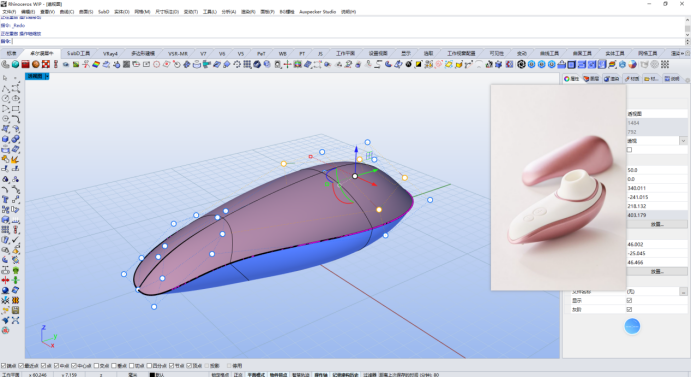Screen dimensions: 692x377
Task: Open the 图层 (Layers) panel tab
Action: tap(591, 79)
